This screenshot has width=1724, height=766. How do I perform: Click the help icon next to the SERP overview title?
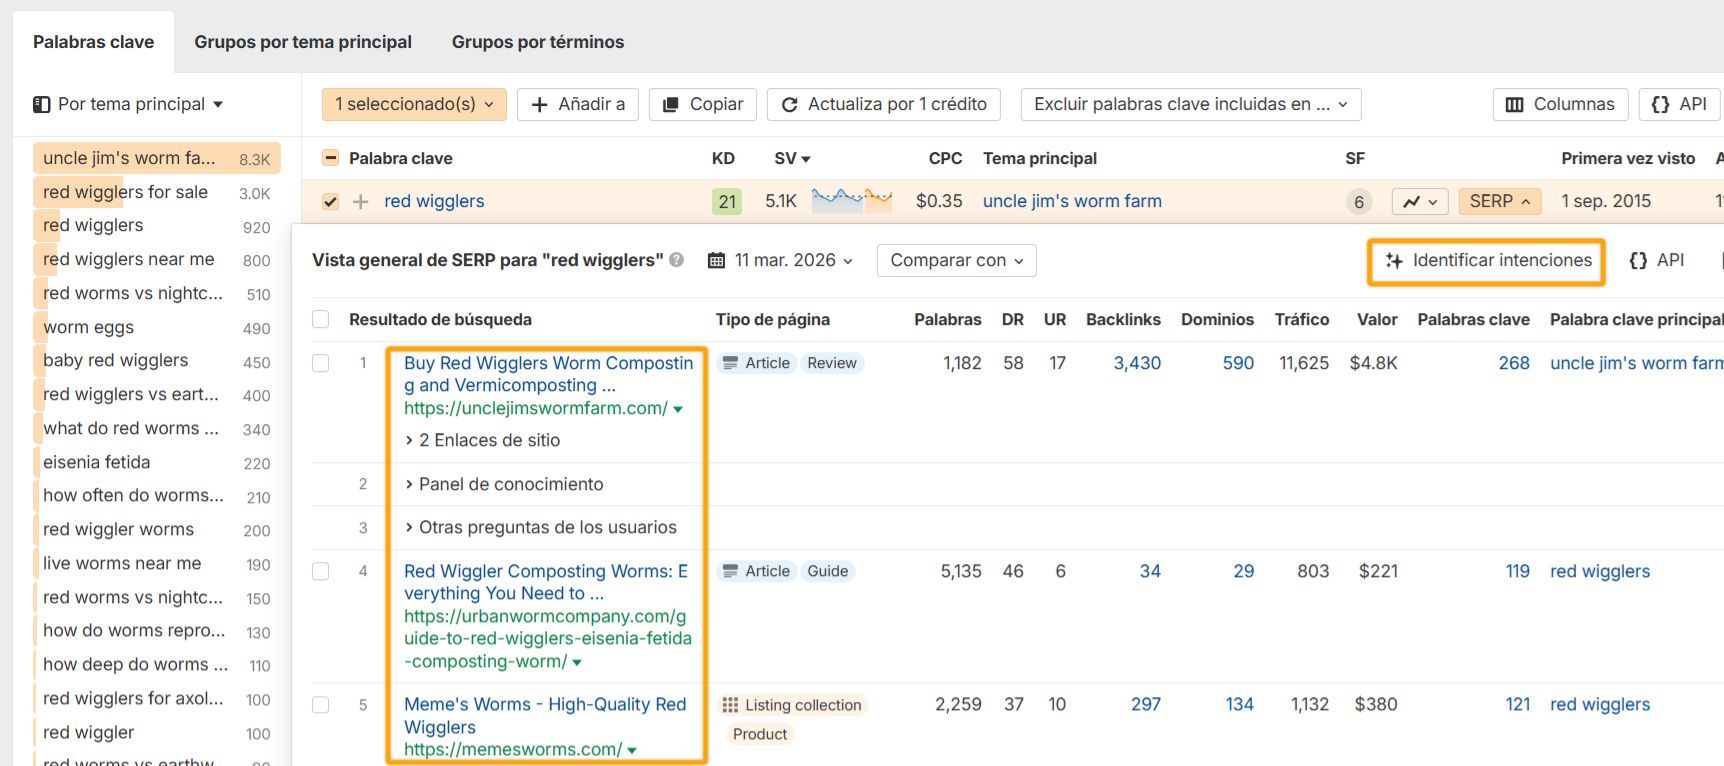677,260
